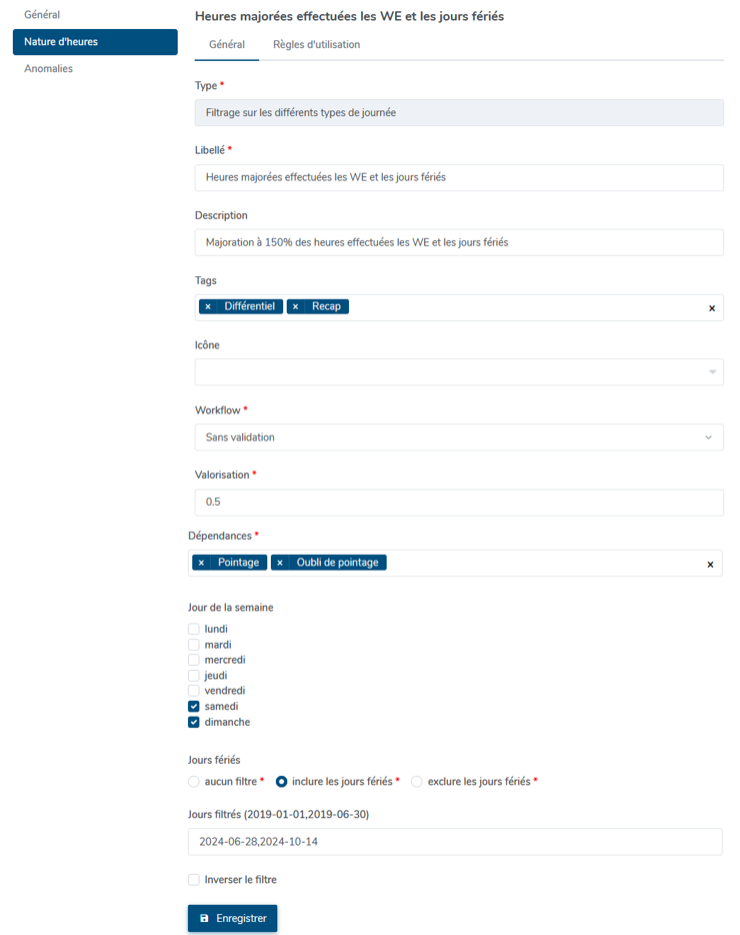
Task: Uncheck the samedi checkbox
Action: click(194, 707)
